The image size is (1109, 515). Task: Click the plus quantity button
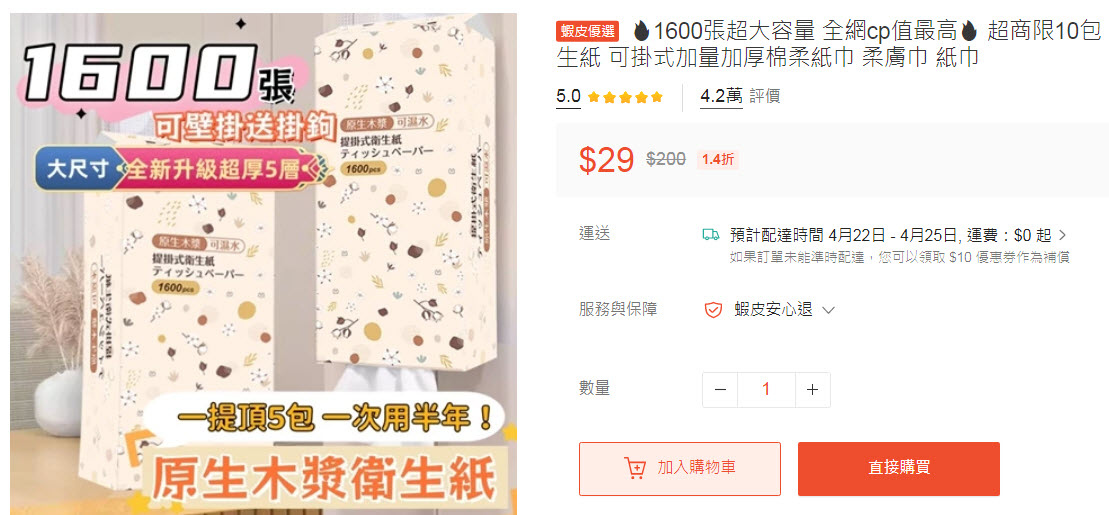coord(813,390)
